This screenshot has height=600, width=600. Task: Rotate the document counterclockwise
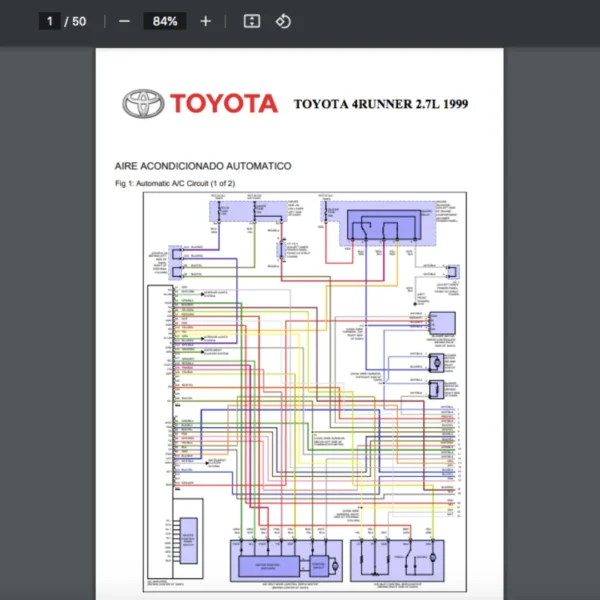coord(283,21)
